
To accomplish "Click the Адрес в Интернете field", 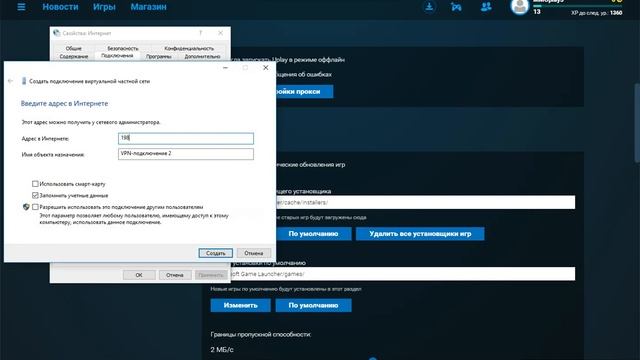I will pyautogui.click(x=186, y=138).
